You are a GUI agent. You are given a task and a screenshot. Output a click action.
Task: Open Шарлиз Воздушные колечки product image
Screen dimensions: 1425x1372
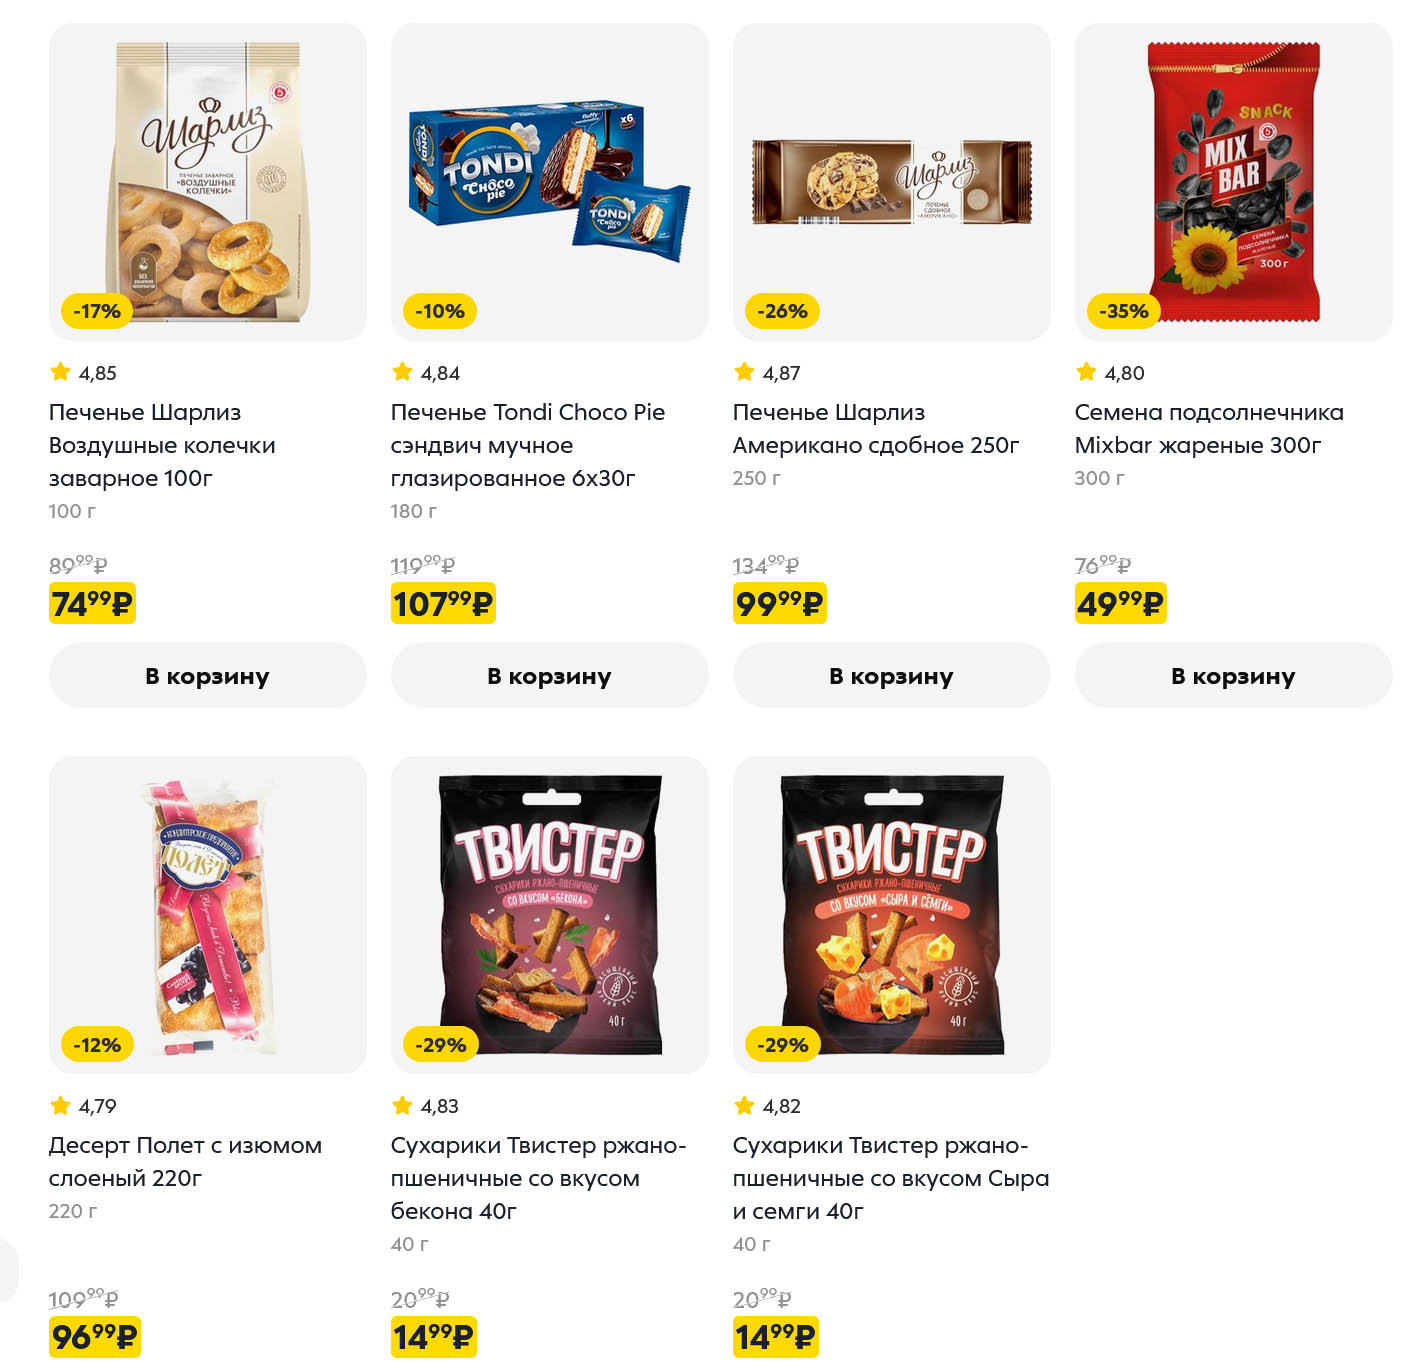tap(207, 181)
